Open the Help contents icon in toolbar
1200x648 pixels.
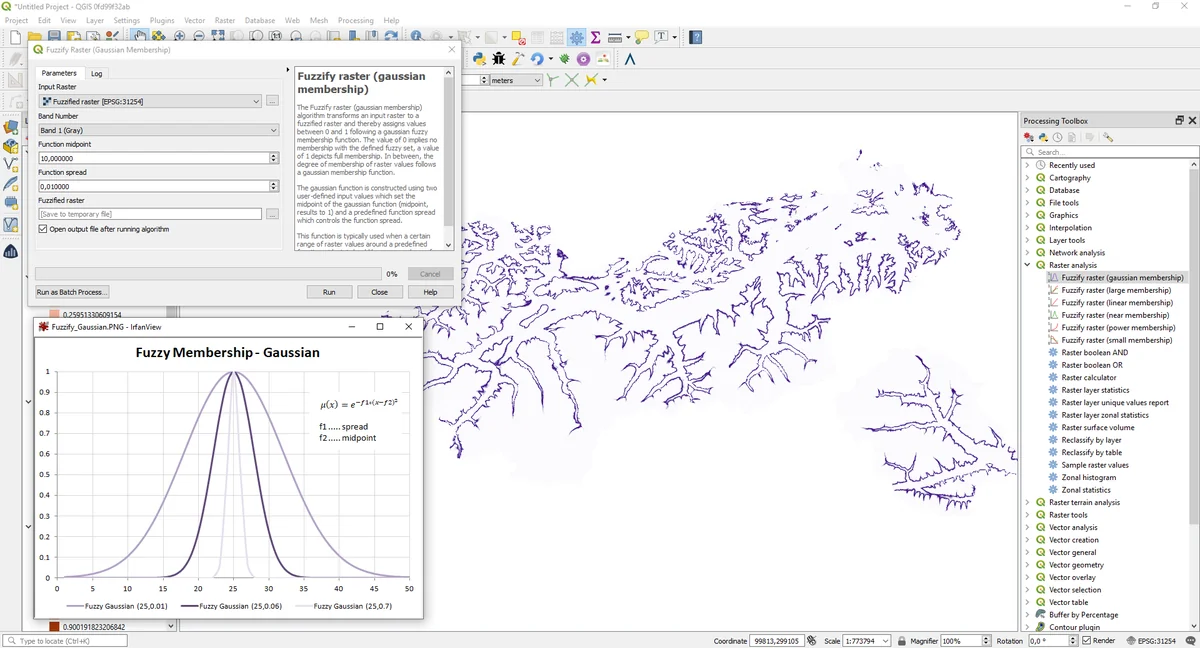tap(696, 37)
